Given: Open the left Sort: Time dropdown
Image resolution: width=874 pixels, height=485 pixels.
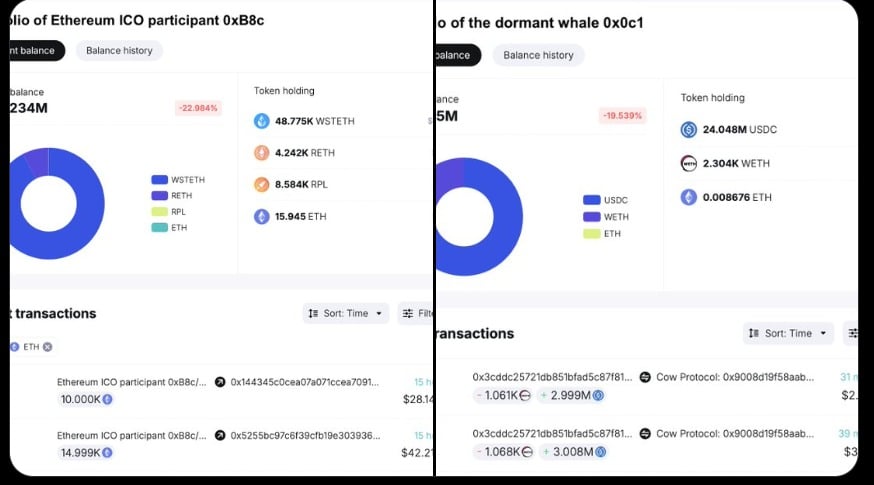Looking at the screenshot, I should point(345,314).
